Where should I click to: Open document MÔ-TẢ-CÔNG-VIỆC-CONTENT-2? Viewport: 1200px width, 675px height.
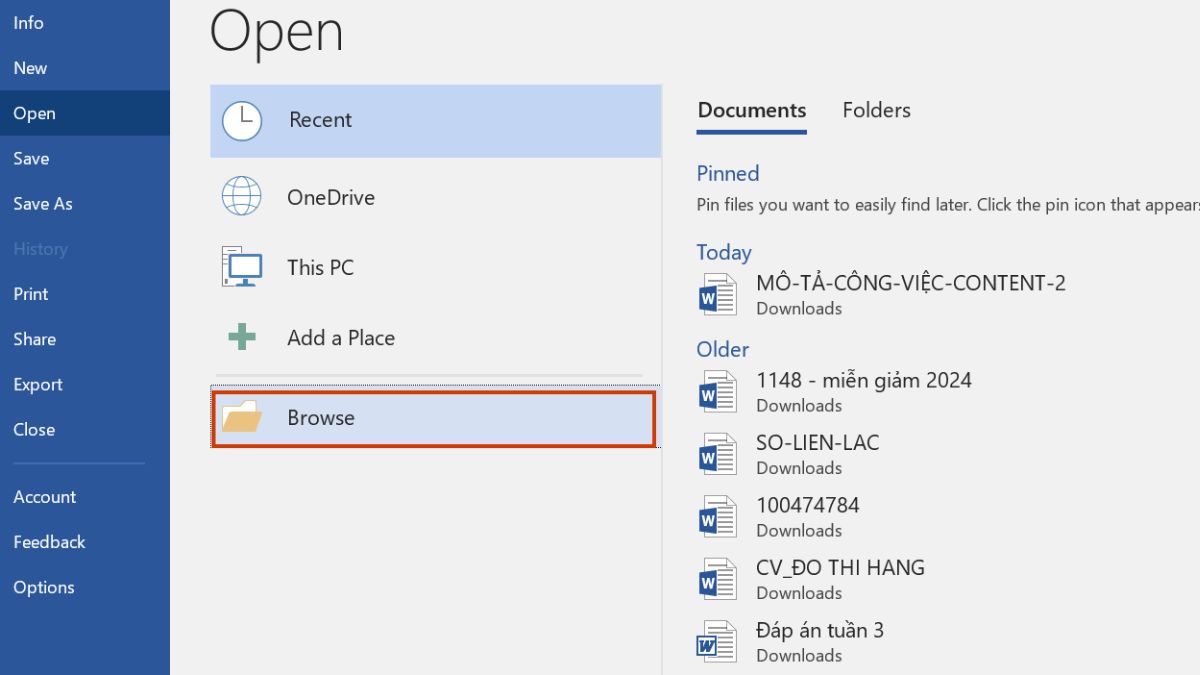coord(911,283)
